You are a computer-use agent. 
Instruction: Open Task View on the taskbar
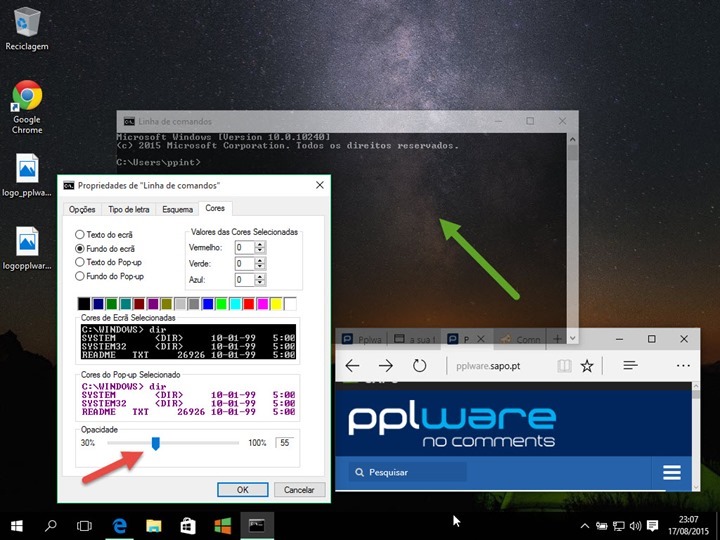pos(84,526)
